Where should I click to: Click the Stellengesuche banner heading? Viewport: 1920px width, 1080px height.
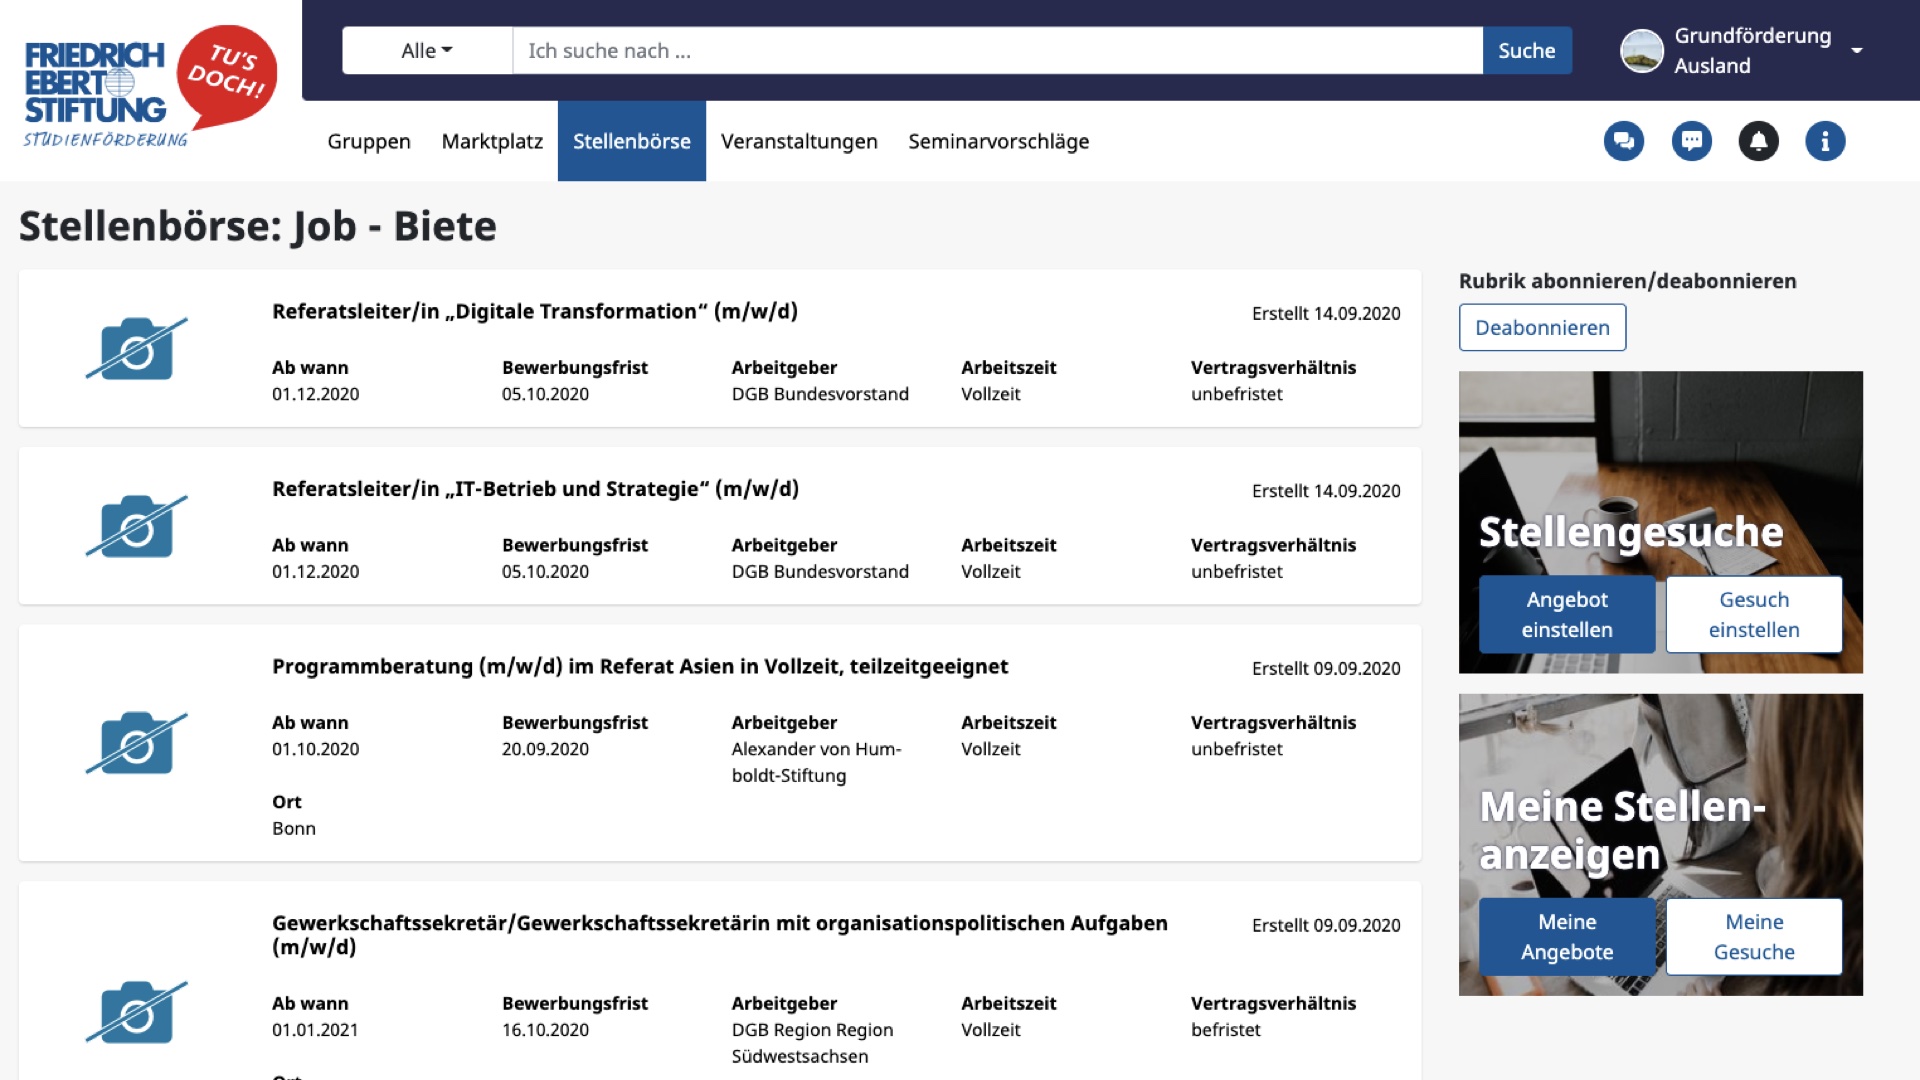[x=1631, y=532]
